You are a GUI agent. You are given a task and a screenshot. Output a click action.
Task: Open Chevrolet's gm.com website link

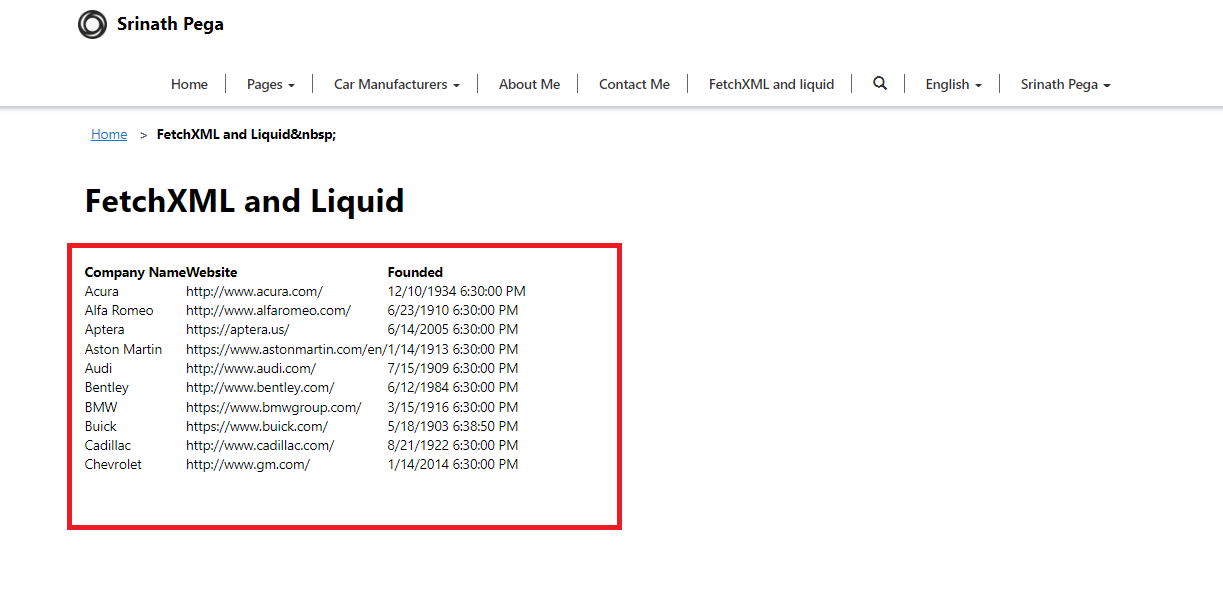pos(248,464)
